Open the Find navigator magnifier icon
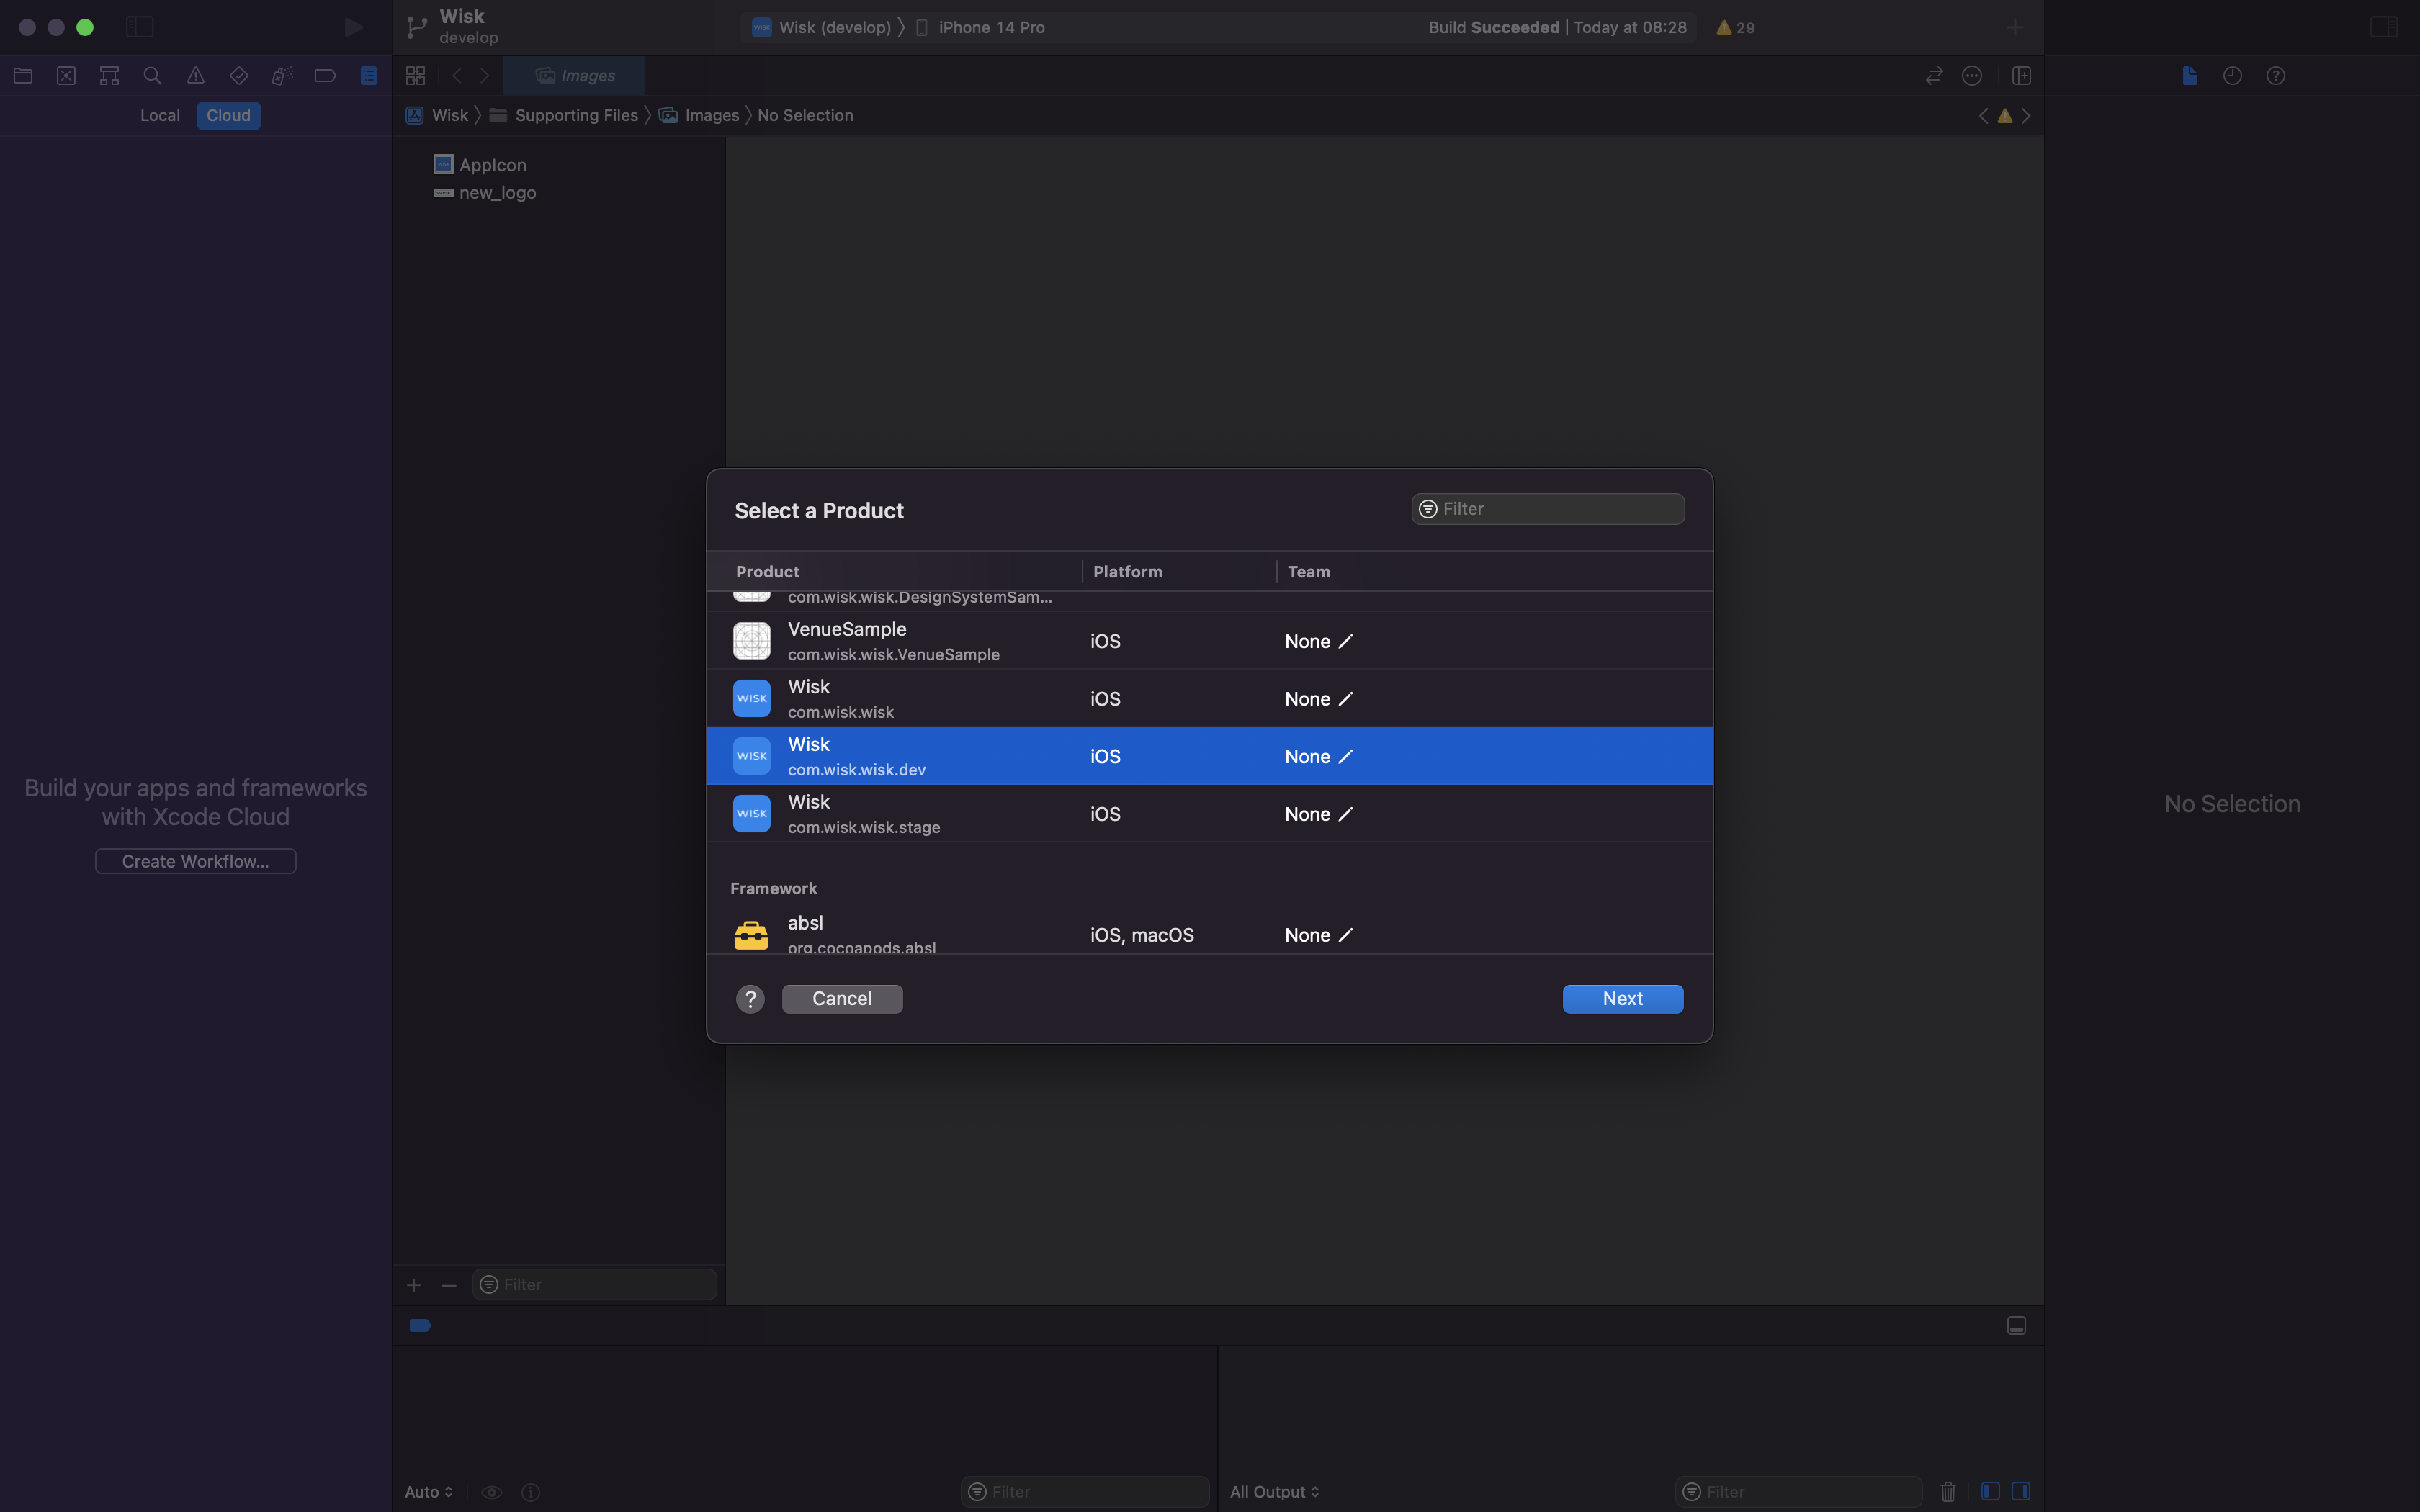Image resolution: width=2420 pixels, height=1512 pixels. click(152, 75)
